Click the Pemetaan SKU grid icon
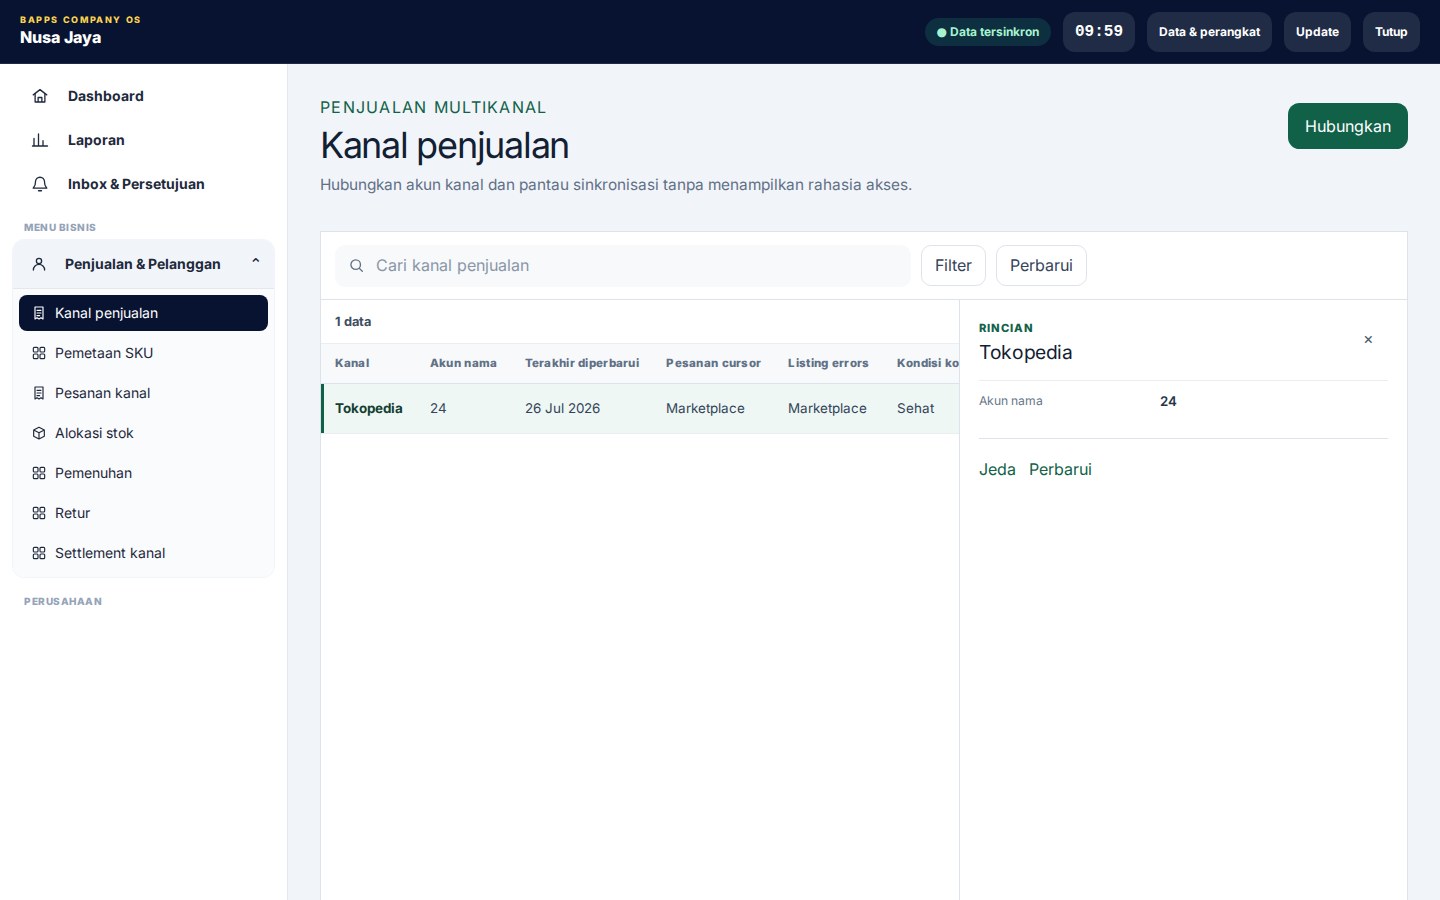 (39, 353)
